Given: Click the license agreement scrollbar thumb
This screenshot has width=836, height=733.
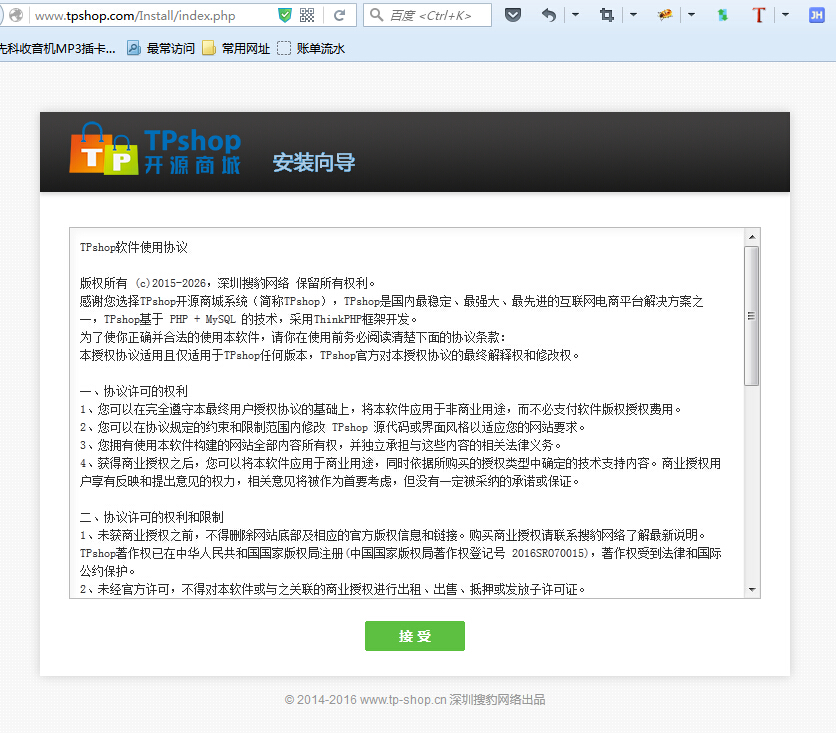Looking at the screenshot, I should pos(751,316).
